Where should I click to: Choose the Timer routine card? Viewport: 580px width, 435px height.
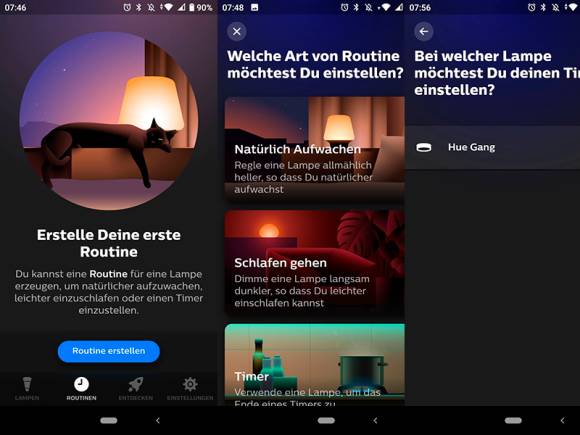coord(314,365)
